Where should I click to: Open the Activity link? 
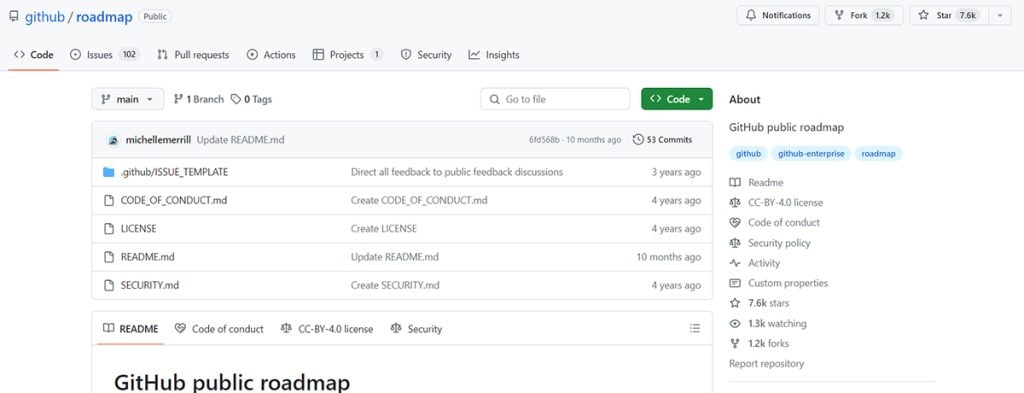point(755,263)
